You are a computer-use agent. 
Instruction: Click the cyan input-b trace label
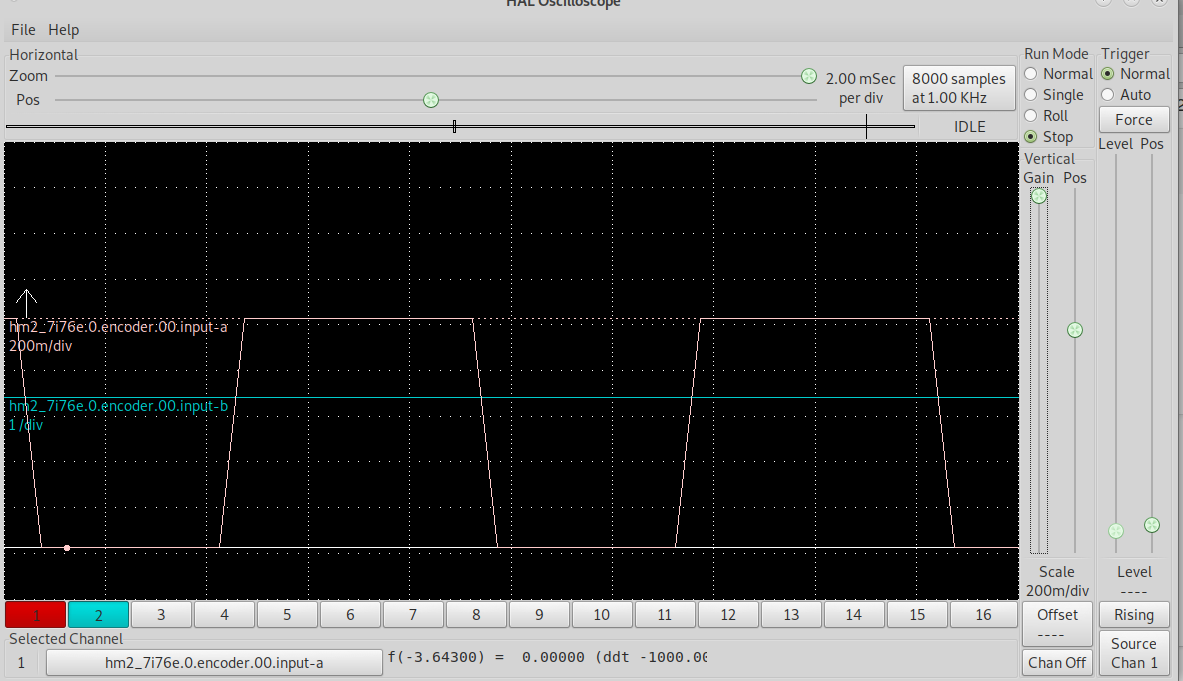coord(118,406)
